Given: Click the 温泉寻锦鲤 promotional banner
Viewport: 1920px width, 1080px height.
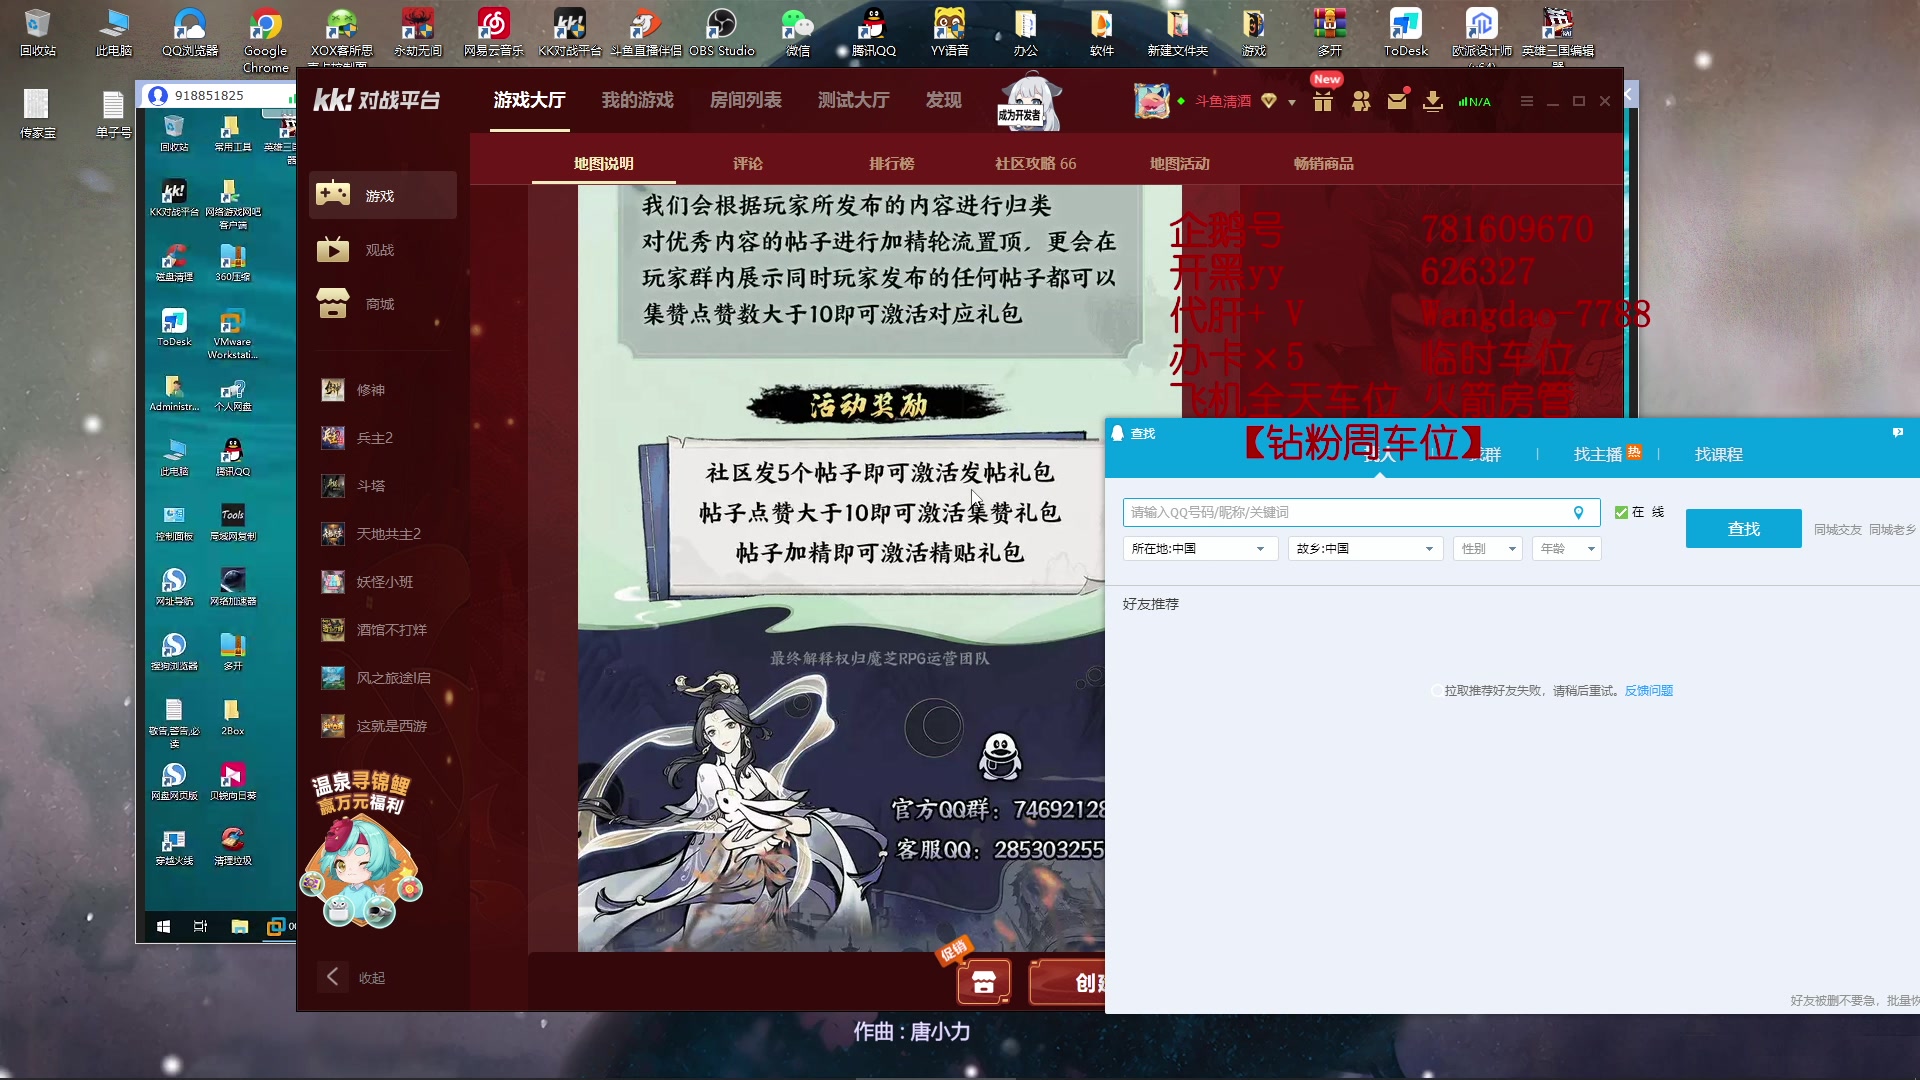Looking at the screenshot, I should (x=362, y=848).
